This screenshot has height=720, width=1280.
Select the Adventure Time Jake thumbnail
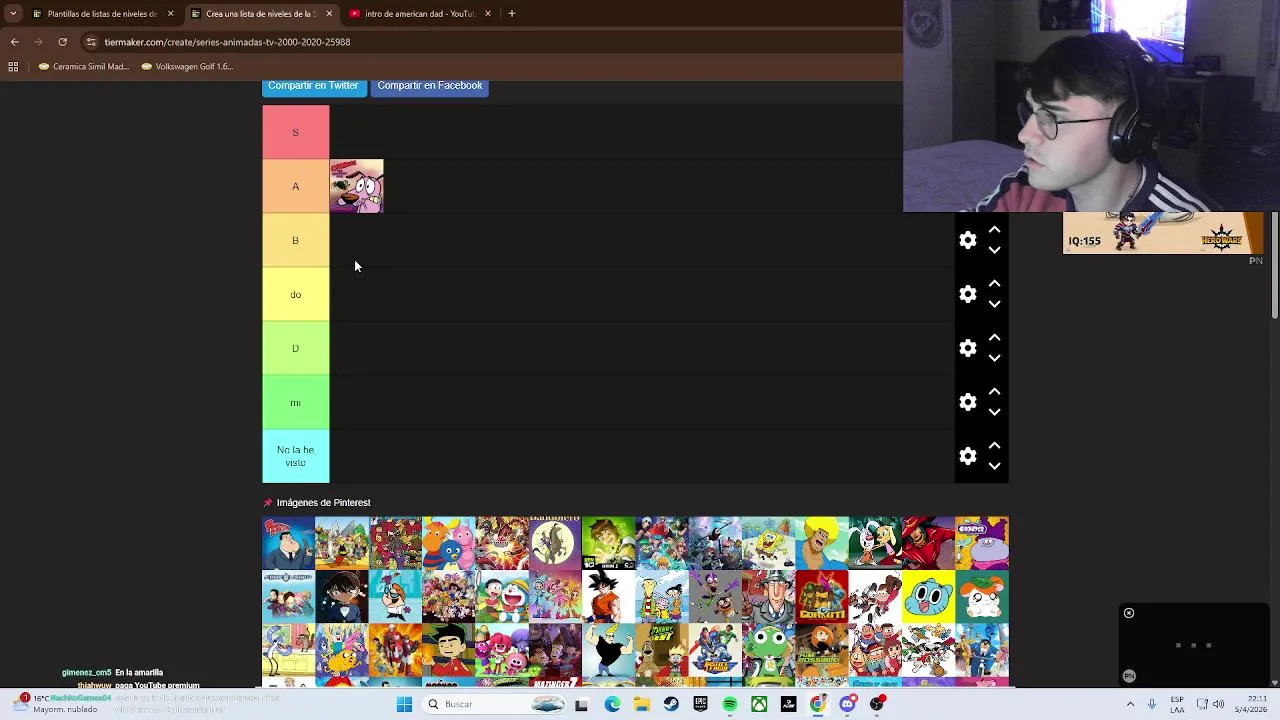(x=342, y=651)
